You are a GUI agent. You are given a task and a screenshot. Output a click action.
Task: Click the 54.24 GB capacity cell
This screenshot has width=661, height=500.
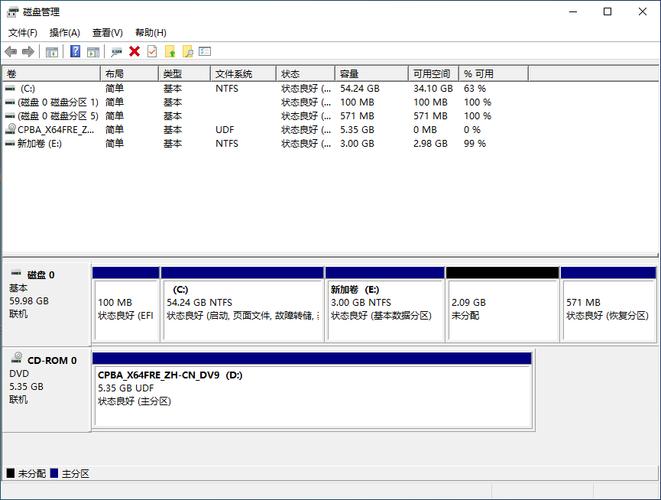360,89
